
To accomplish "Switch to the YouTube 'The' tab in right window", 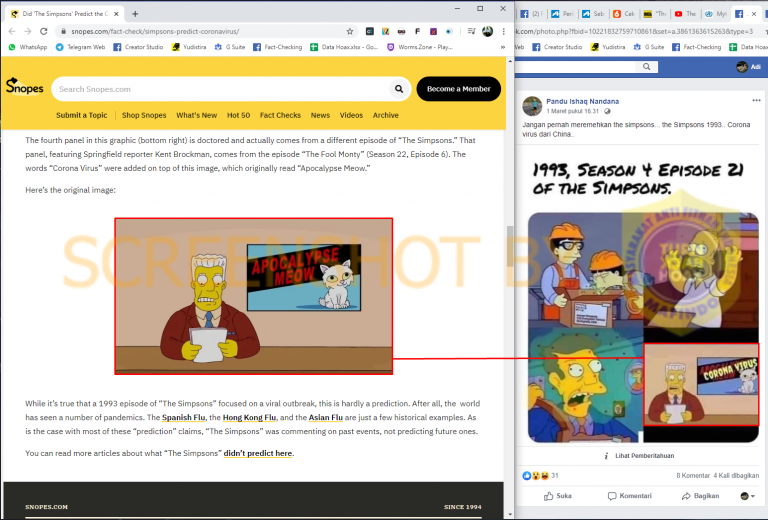I will pos(685,14).
